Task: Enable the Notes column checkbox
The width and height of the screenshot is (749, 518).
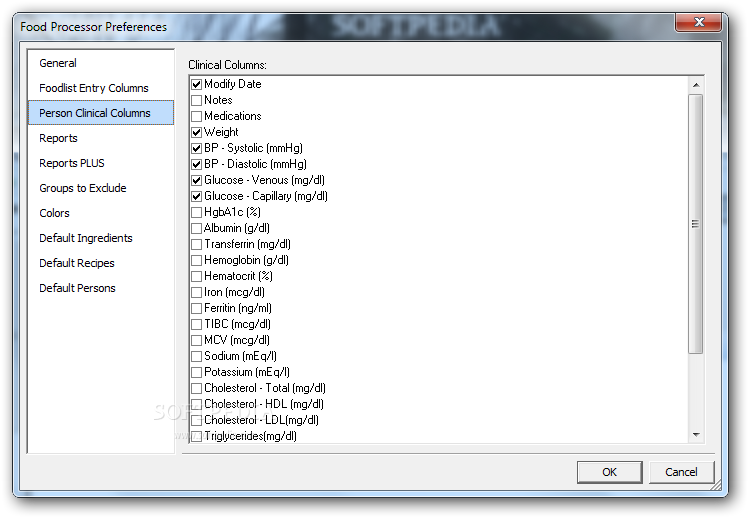Action: 196,100
